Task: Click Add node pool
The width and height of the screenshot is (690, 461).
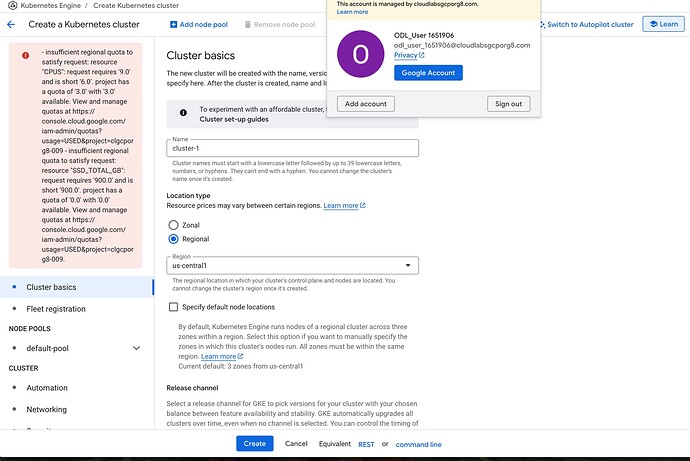Action: (199, 25)
